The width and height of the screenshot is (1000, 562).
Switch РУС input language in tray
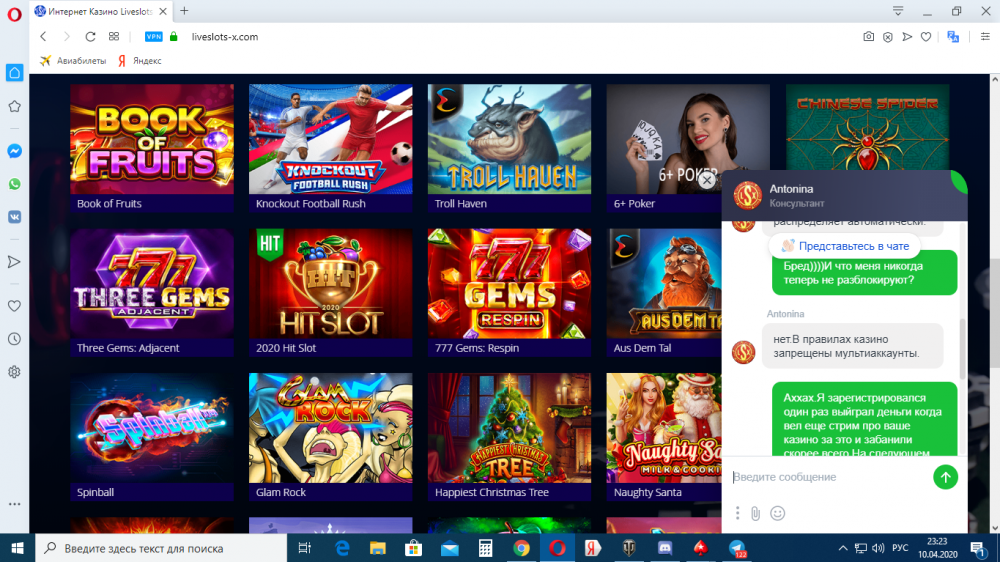(x=900, y=548)
